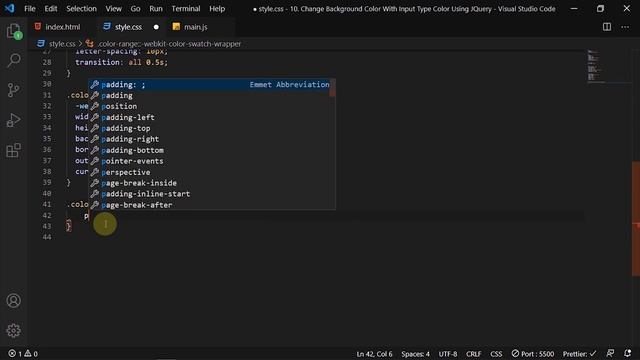
Task: Open the Accounts menu icon
Action: [x=13, y=301]
